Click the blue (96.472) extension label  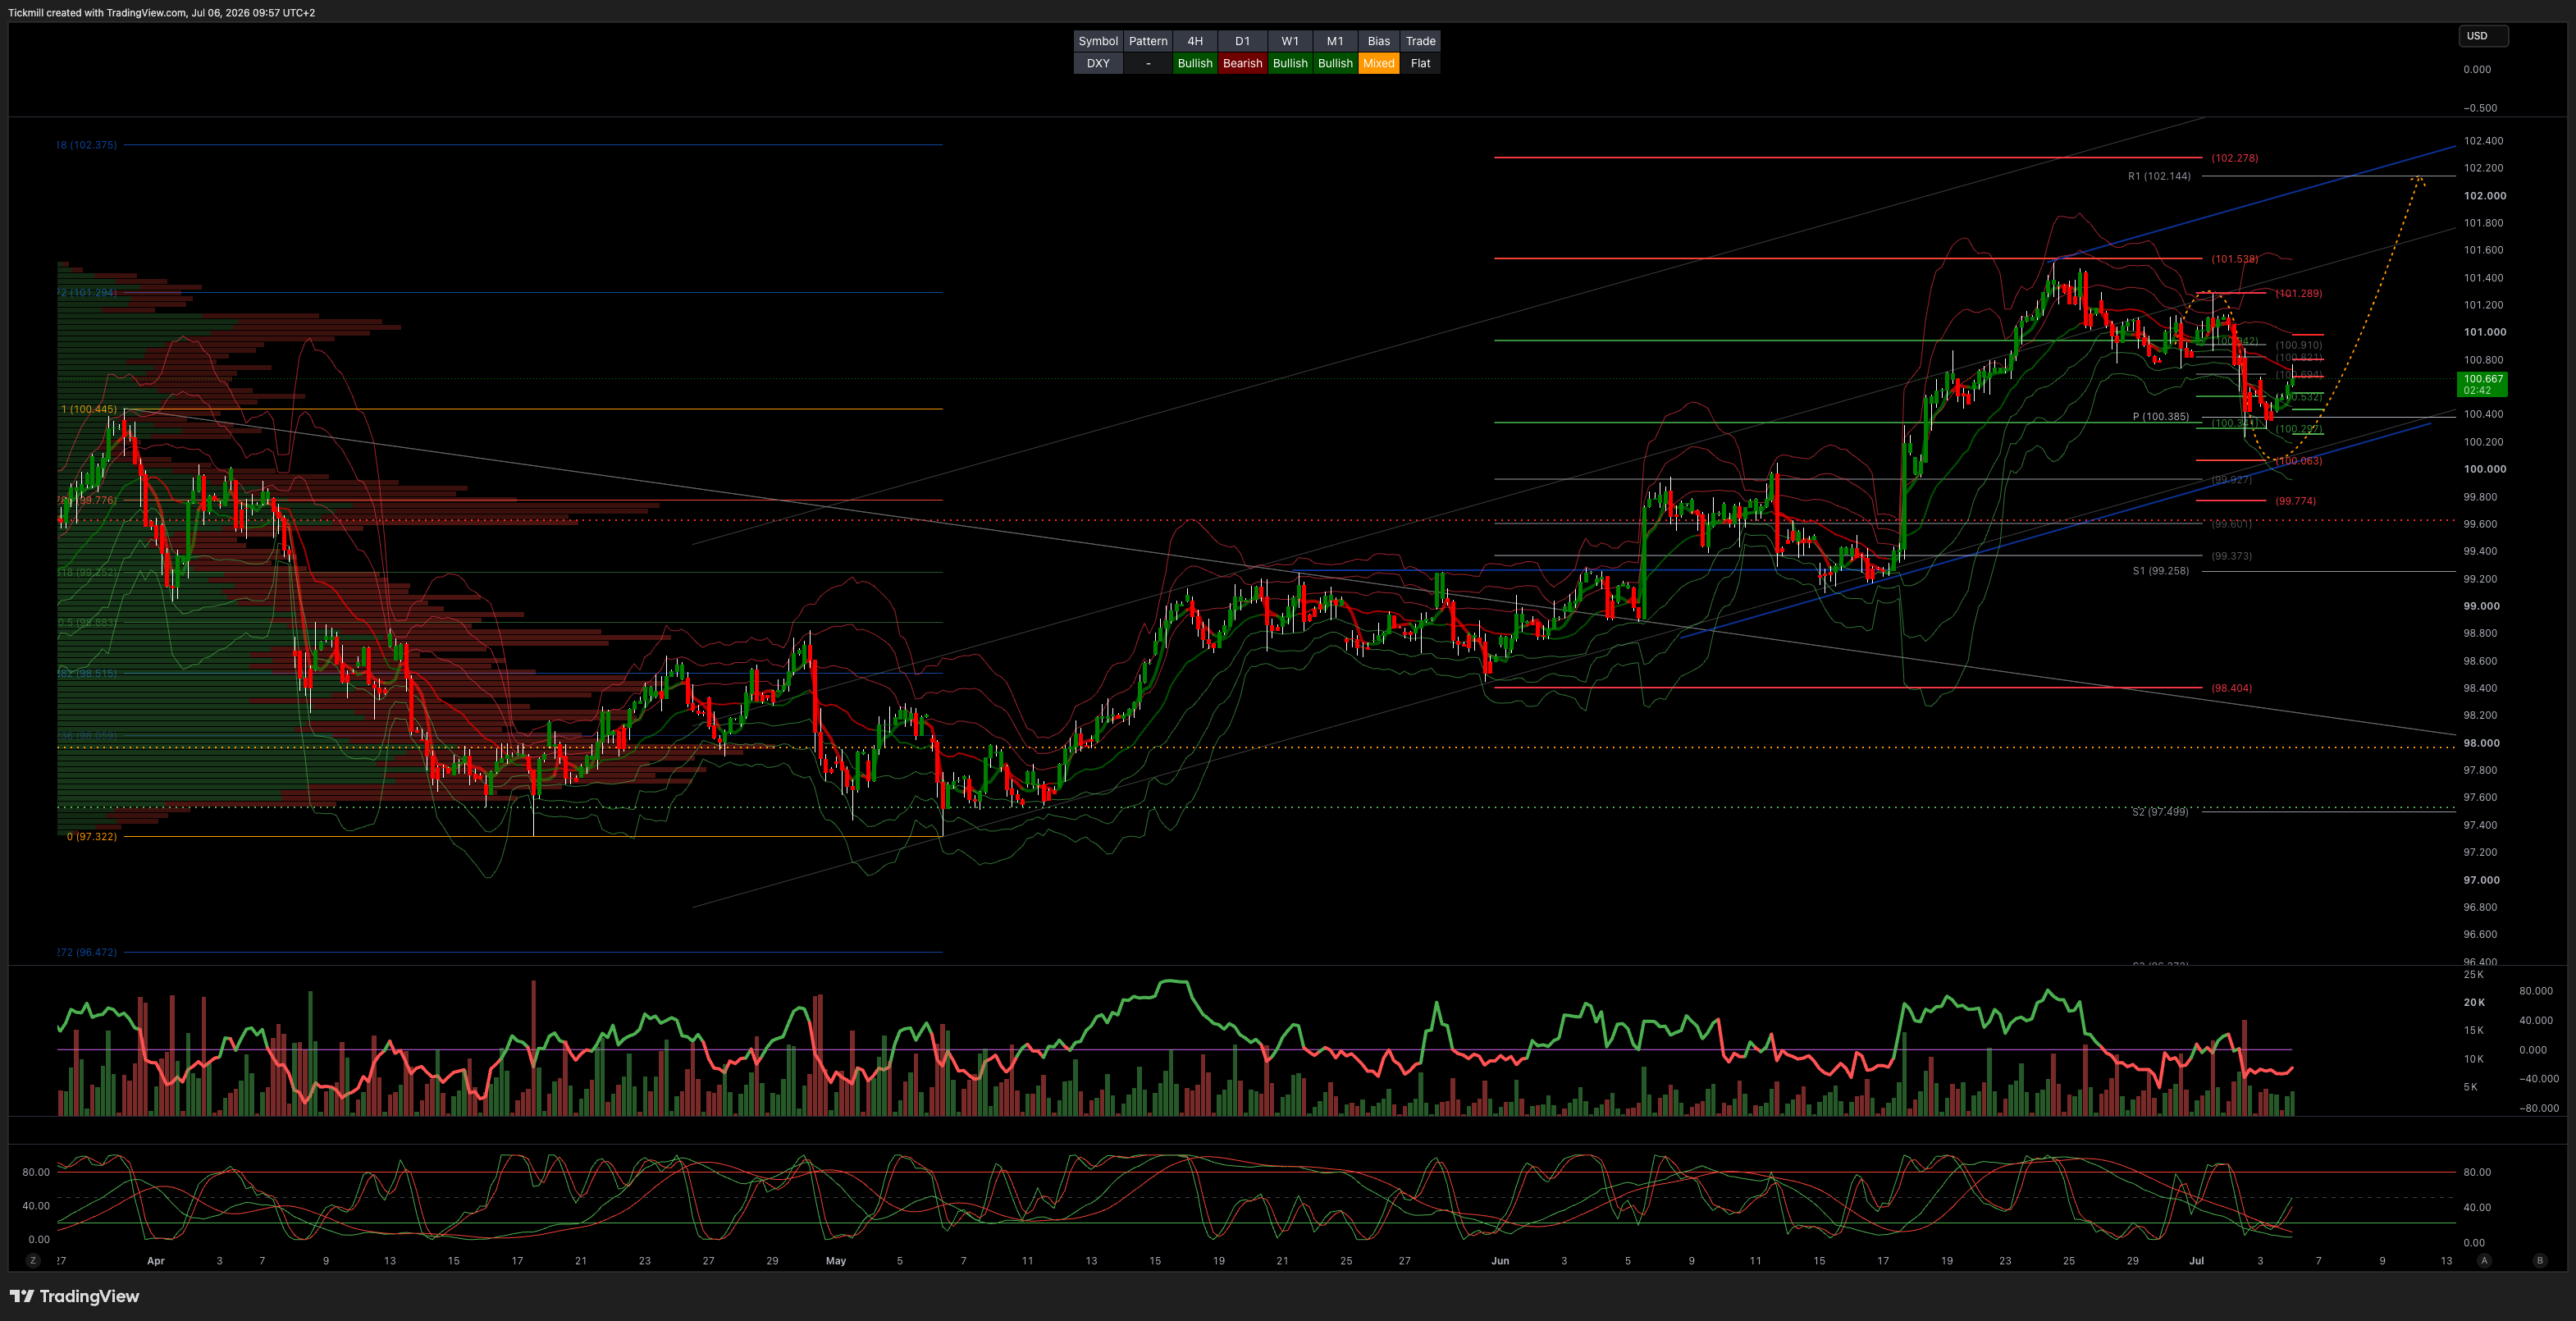point(87,952)
